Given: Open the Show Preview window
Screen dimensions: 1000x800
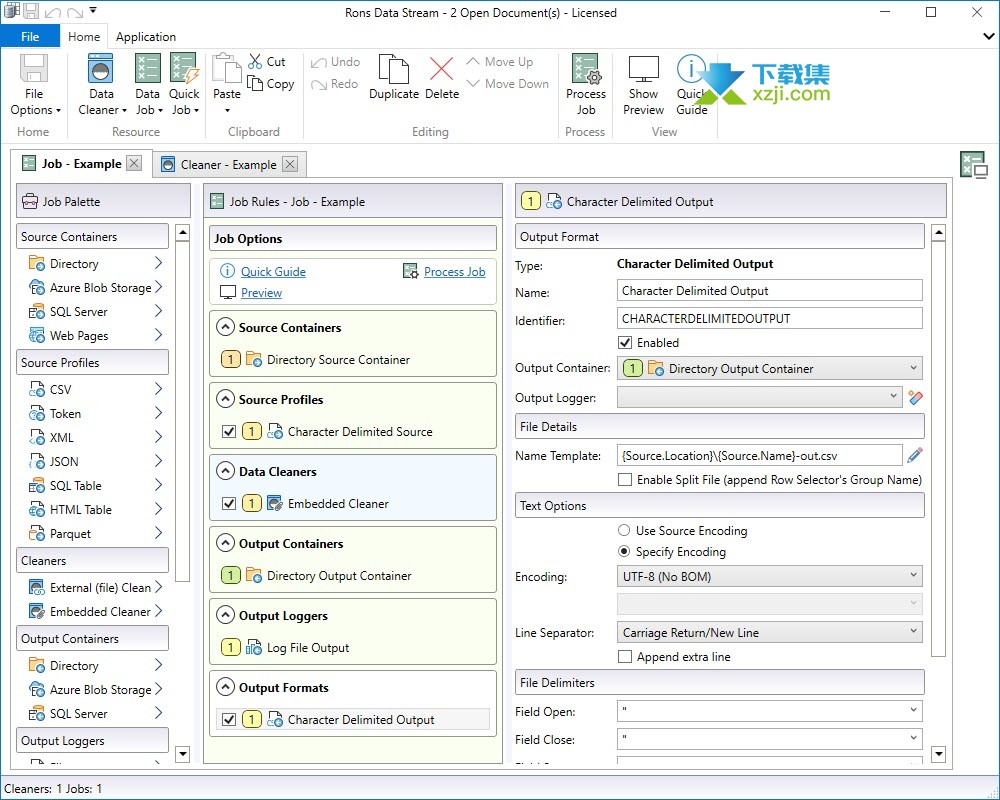Looking at the screenshot, I should (x=643, y=85).
